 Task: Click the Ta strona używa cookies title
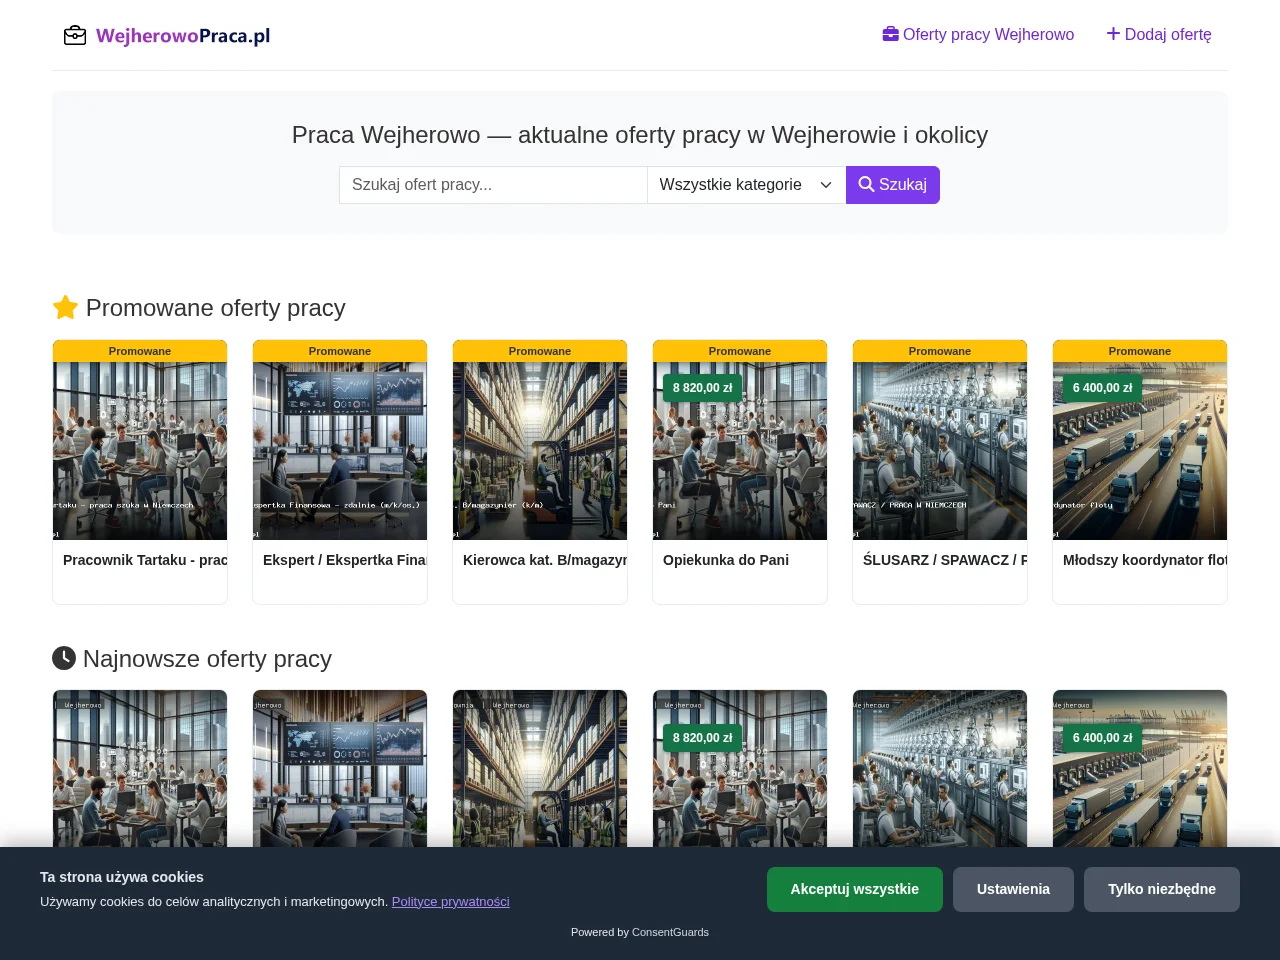122,877
